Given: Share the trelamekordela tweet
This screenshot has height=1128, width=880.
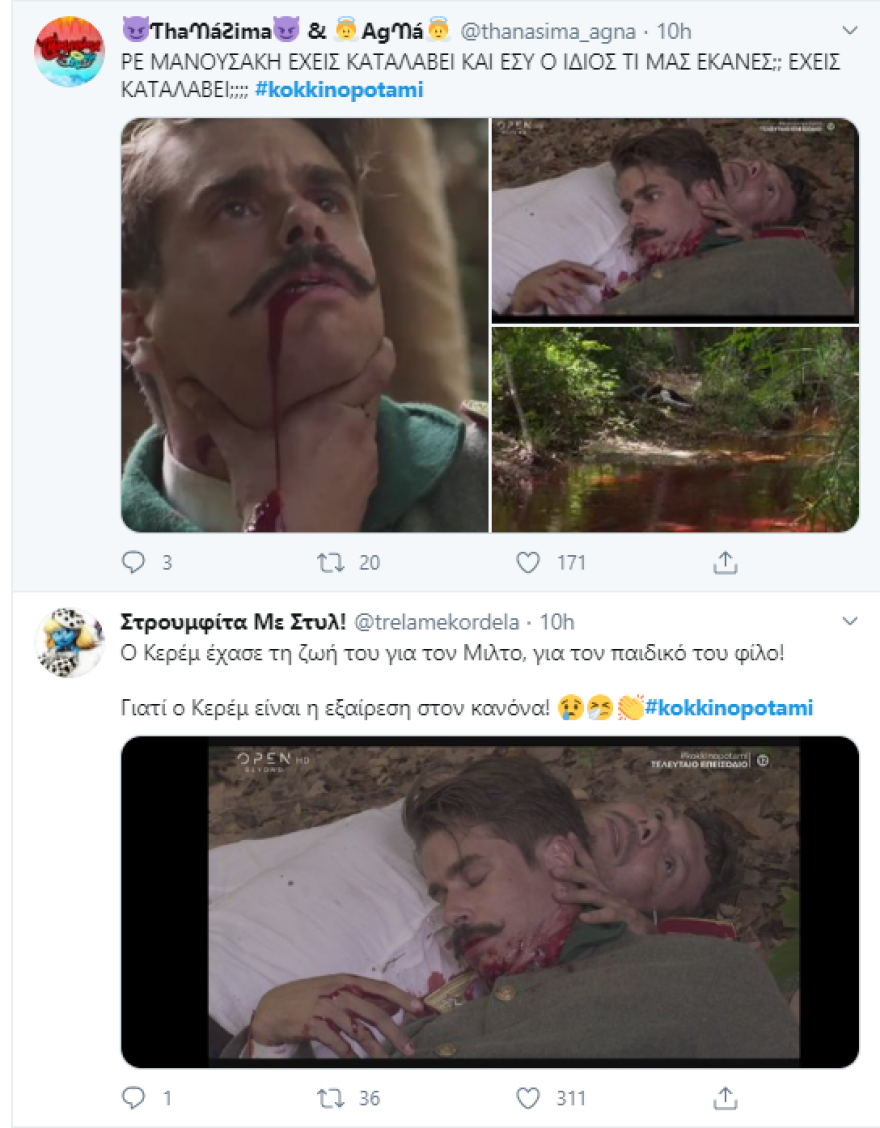Looking at the screenshot, I should [725, 1098].
